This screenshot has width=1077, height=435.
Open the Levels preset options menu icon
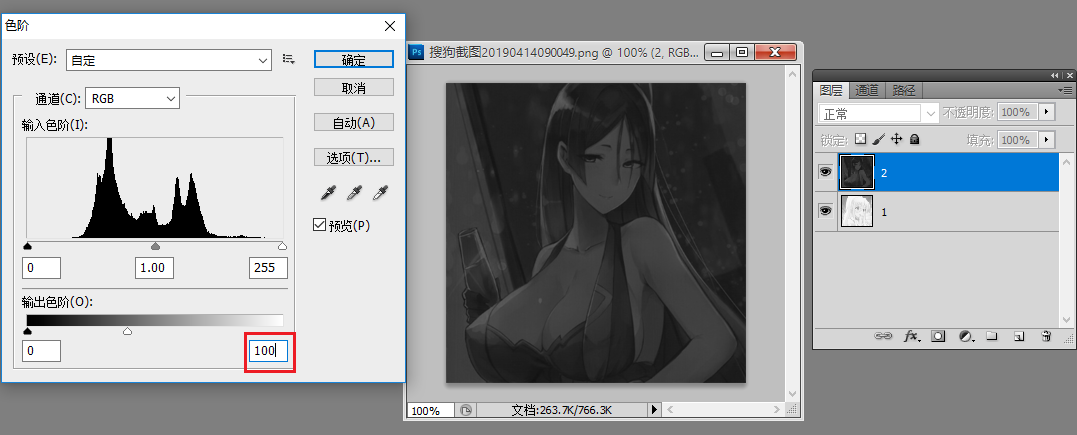[288, 59]
